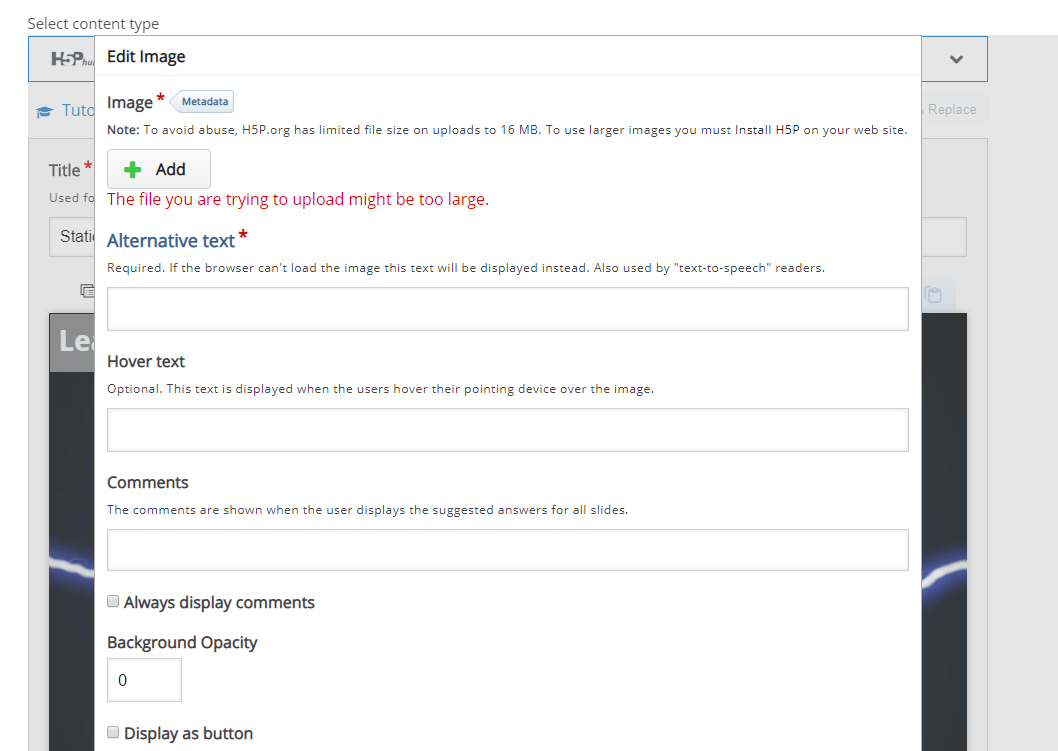Image resolution: width=1058 pixels, height=751 pixels.
Task: Focus the Hover text input box
Action: pos(507,430)
